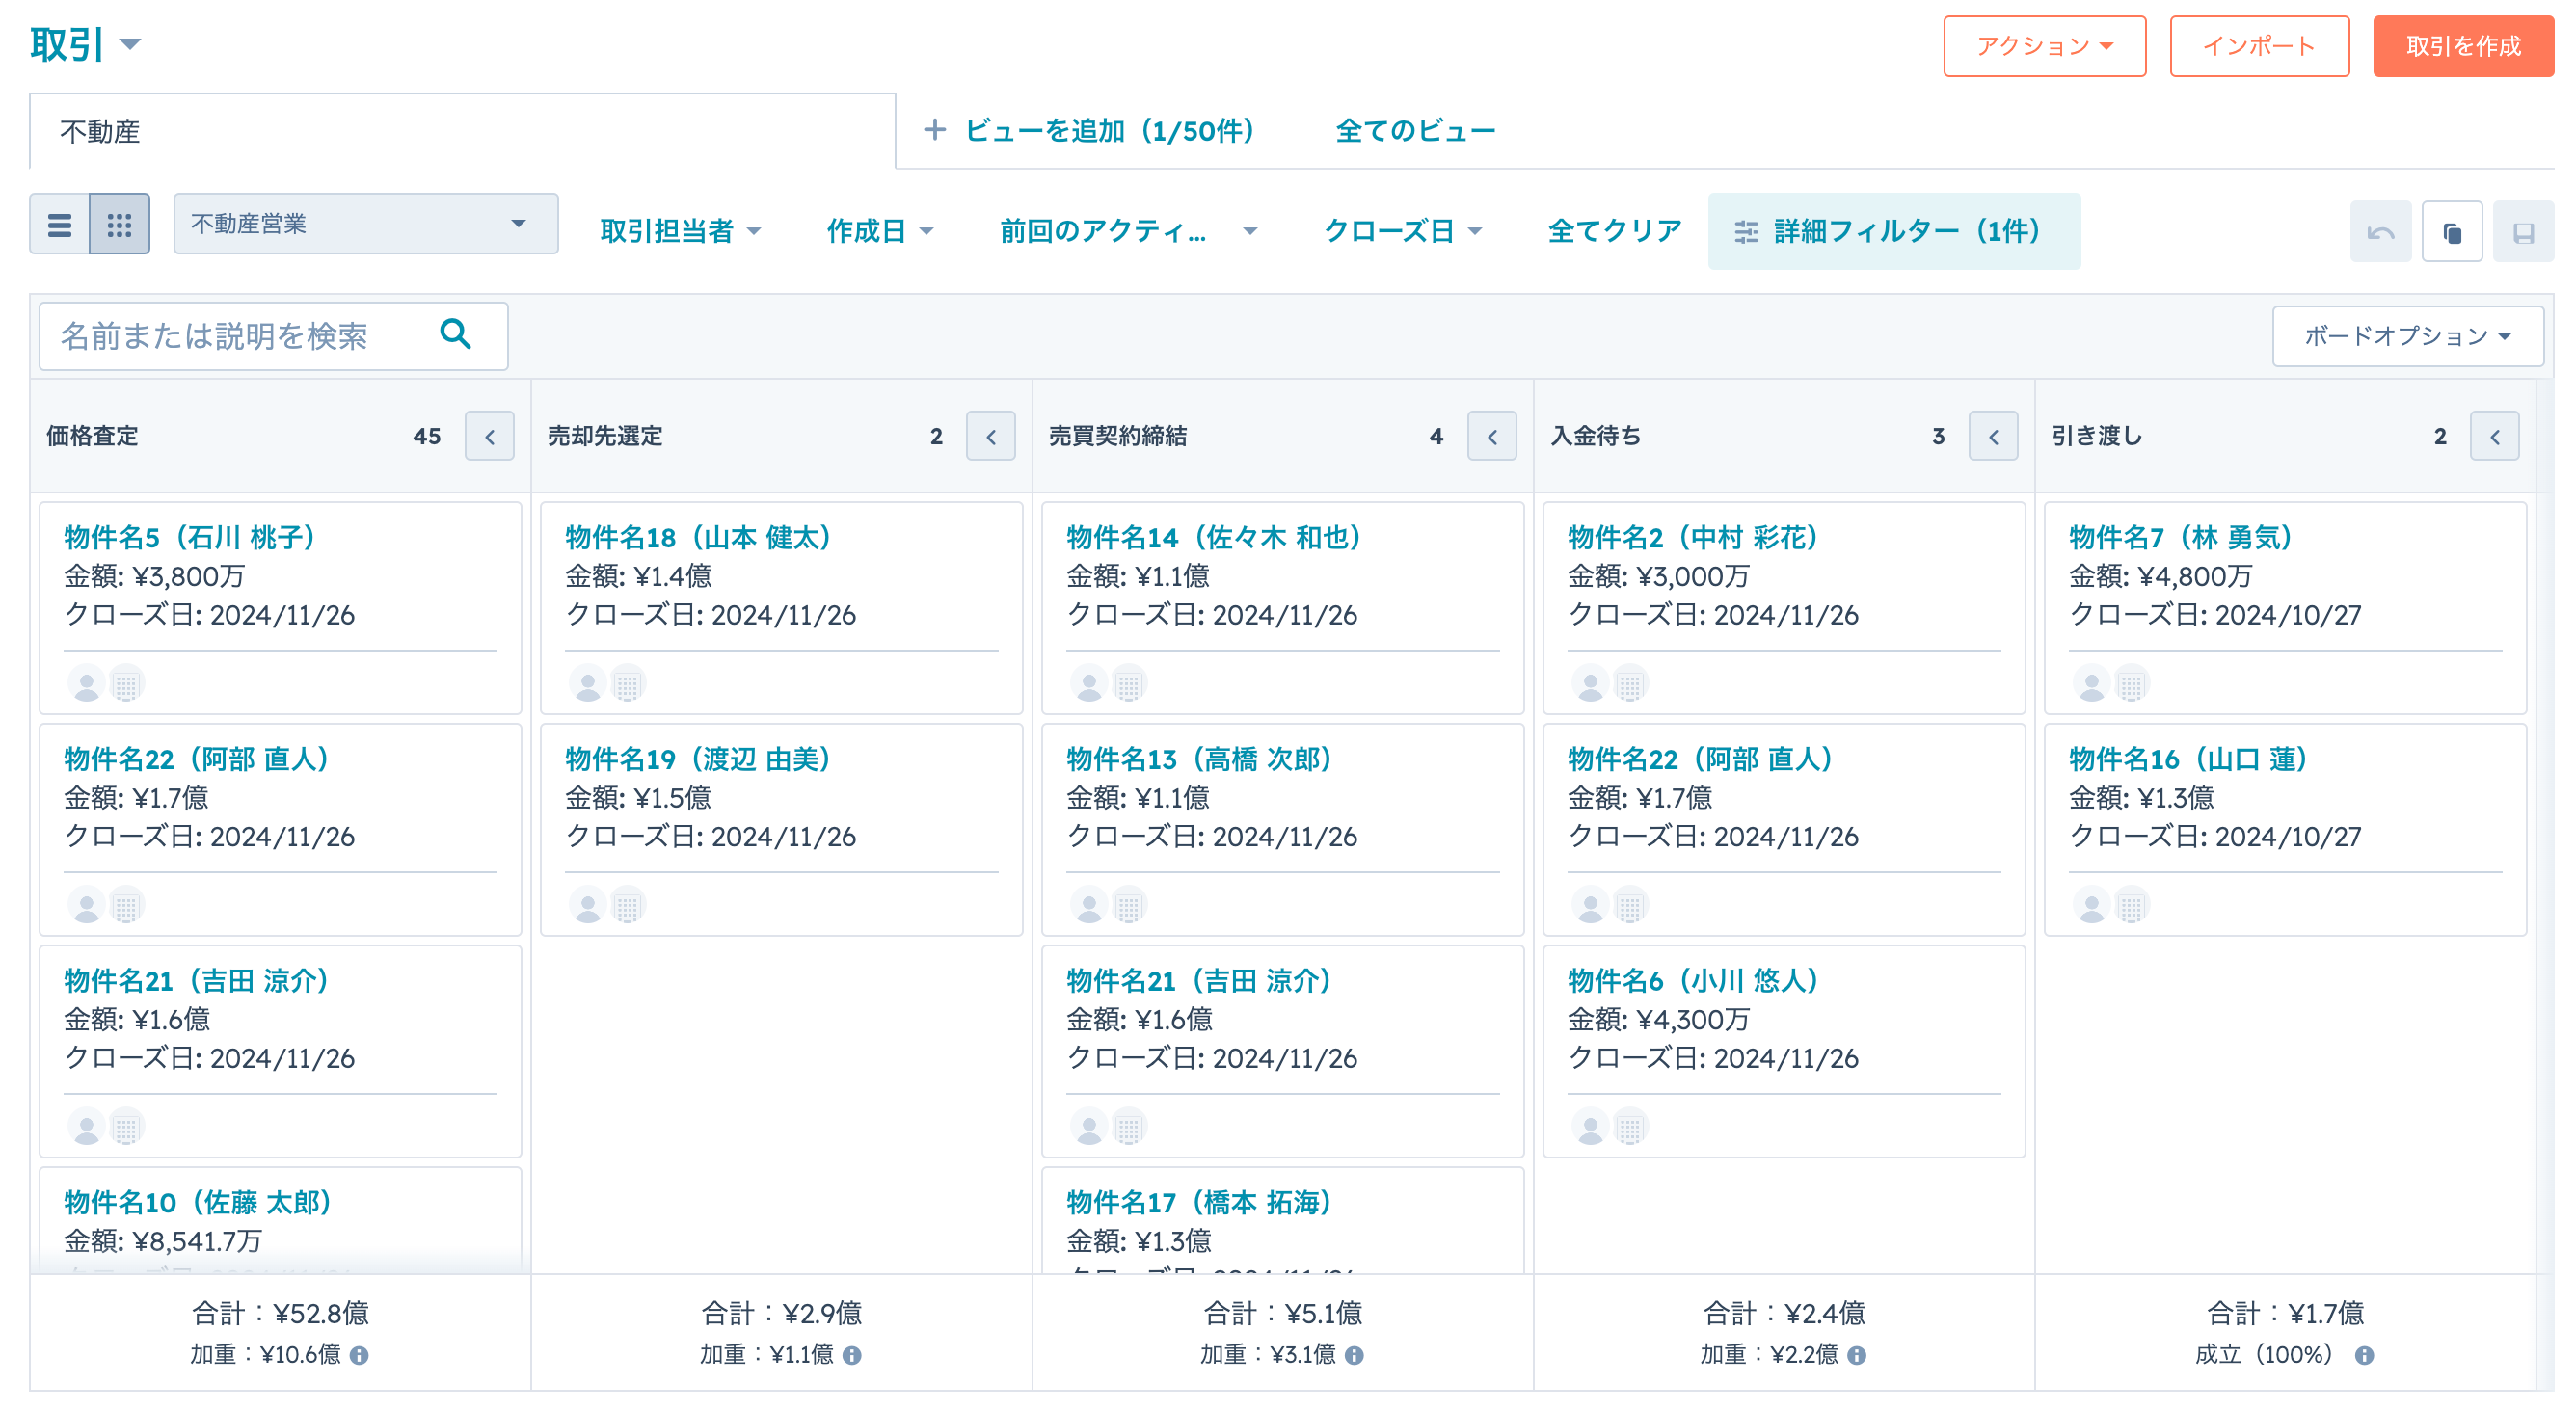Screen dimensions: 2576x1411
Task: Click the 取引を作成 button
Action: click(2462, 46)
